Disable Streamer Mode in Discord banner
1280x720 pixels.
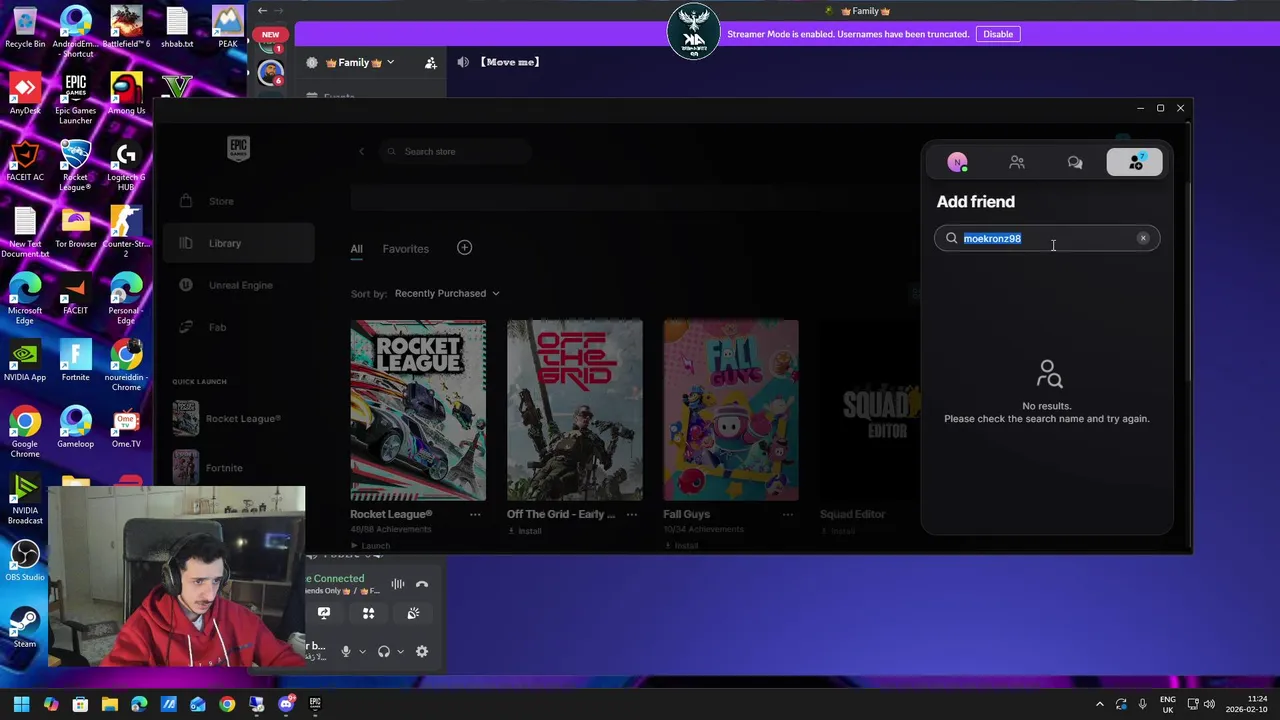click(x=998, y=34)
